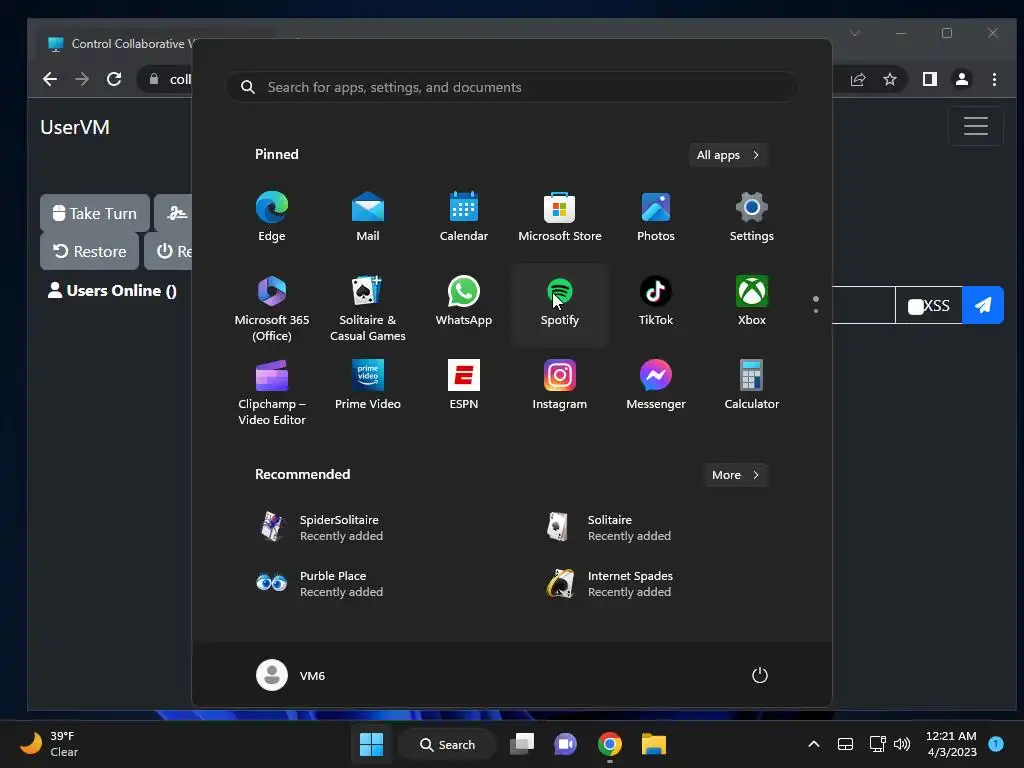This screenshot has width=1024, height=768.
Task: Launch the Calendar app
Action: click(x=464, y=217)
